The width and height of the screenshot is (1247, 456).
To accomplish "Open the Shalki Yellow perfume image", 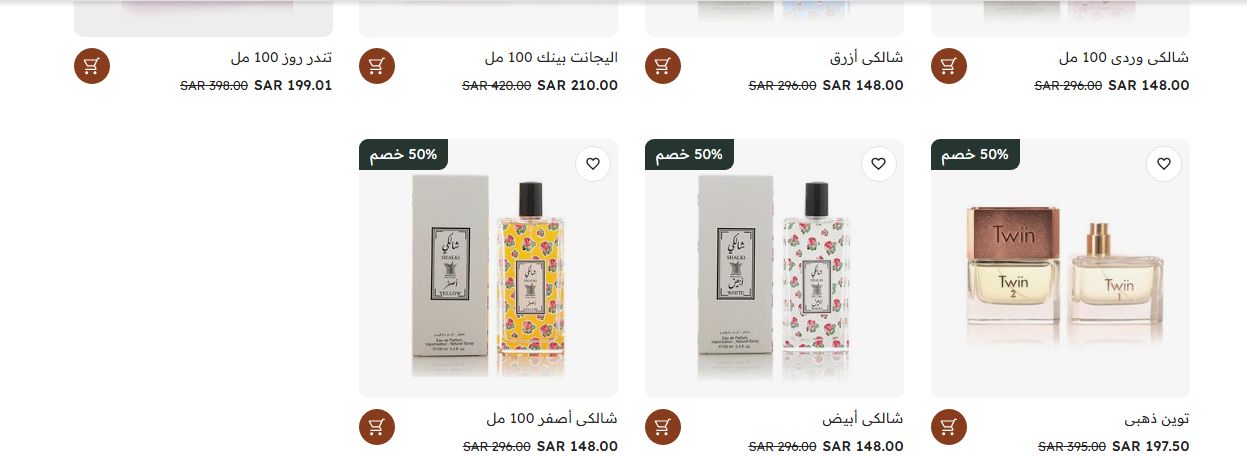I will click(488, 268).
